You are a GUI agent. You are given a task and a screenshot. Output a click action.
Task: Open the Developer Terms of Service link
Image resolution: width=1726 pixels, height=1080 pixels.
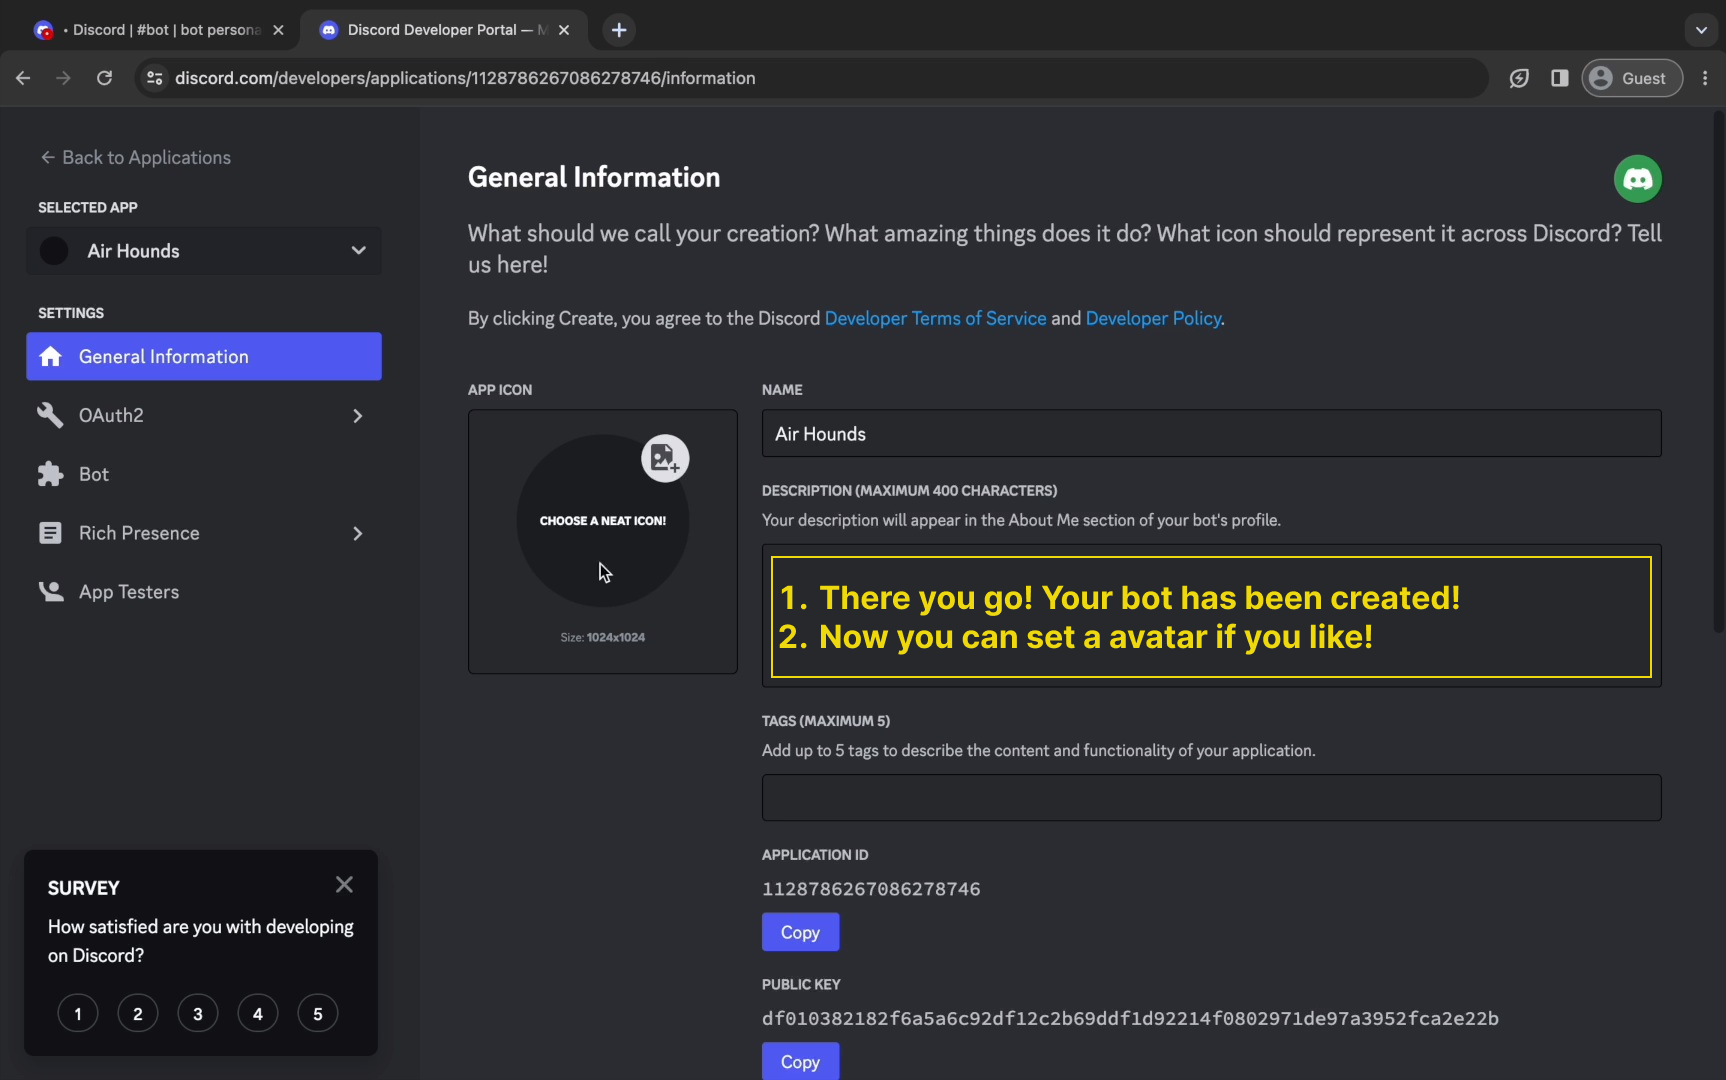click(935, 318)
